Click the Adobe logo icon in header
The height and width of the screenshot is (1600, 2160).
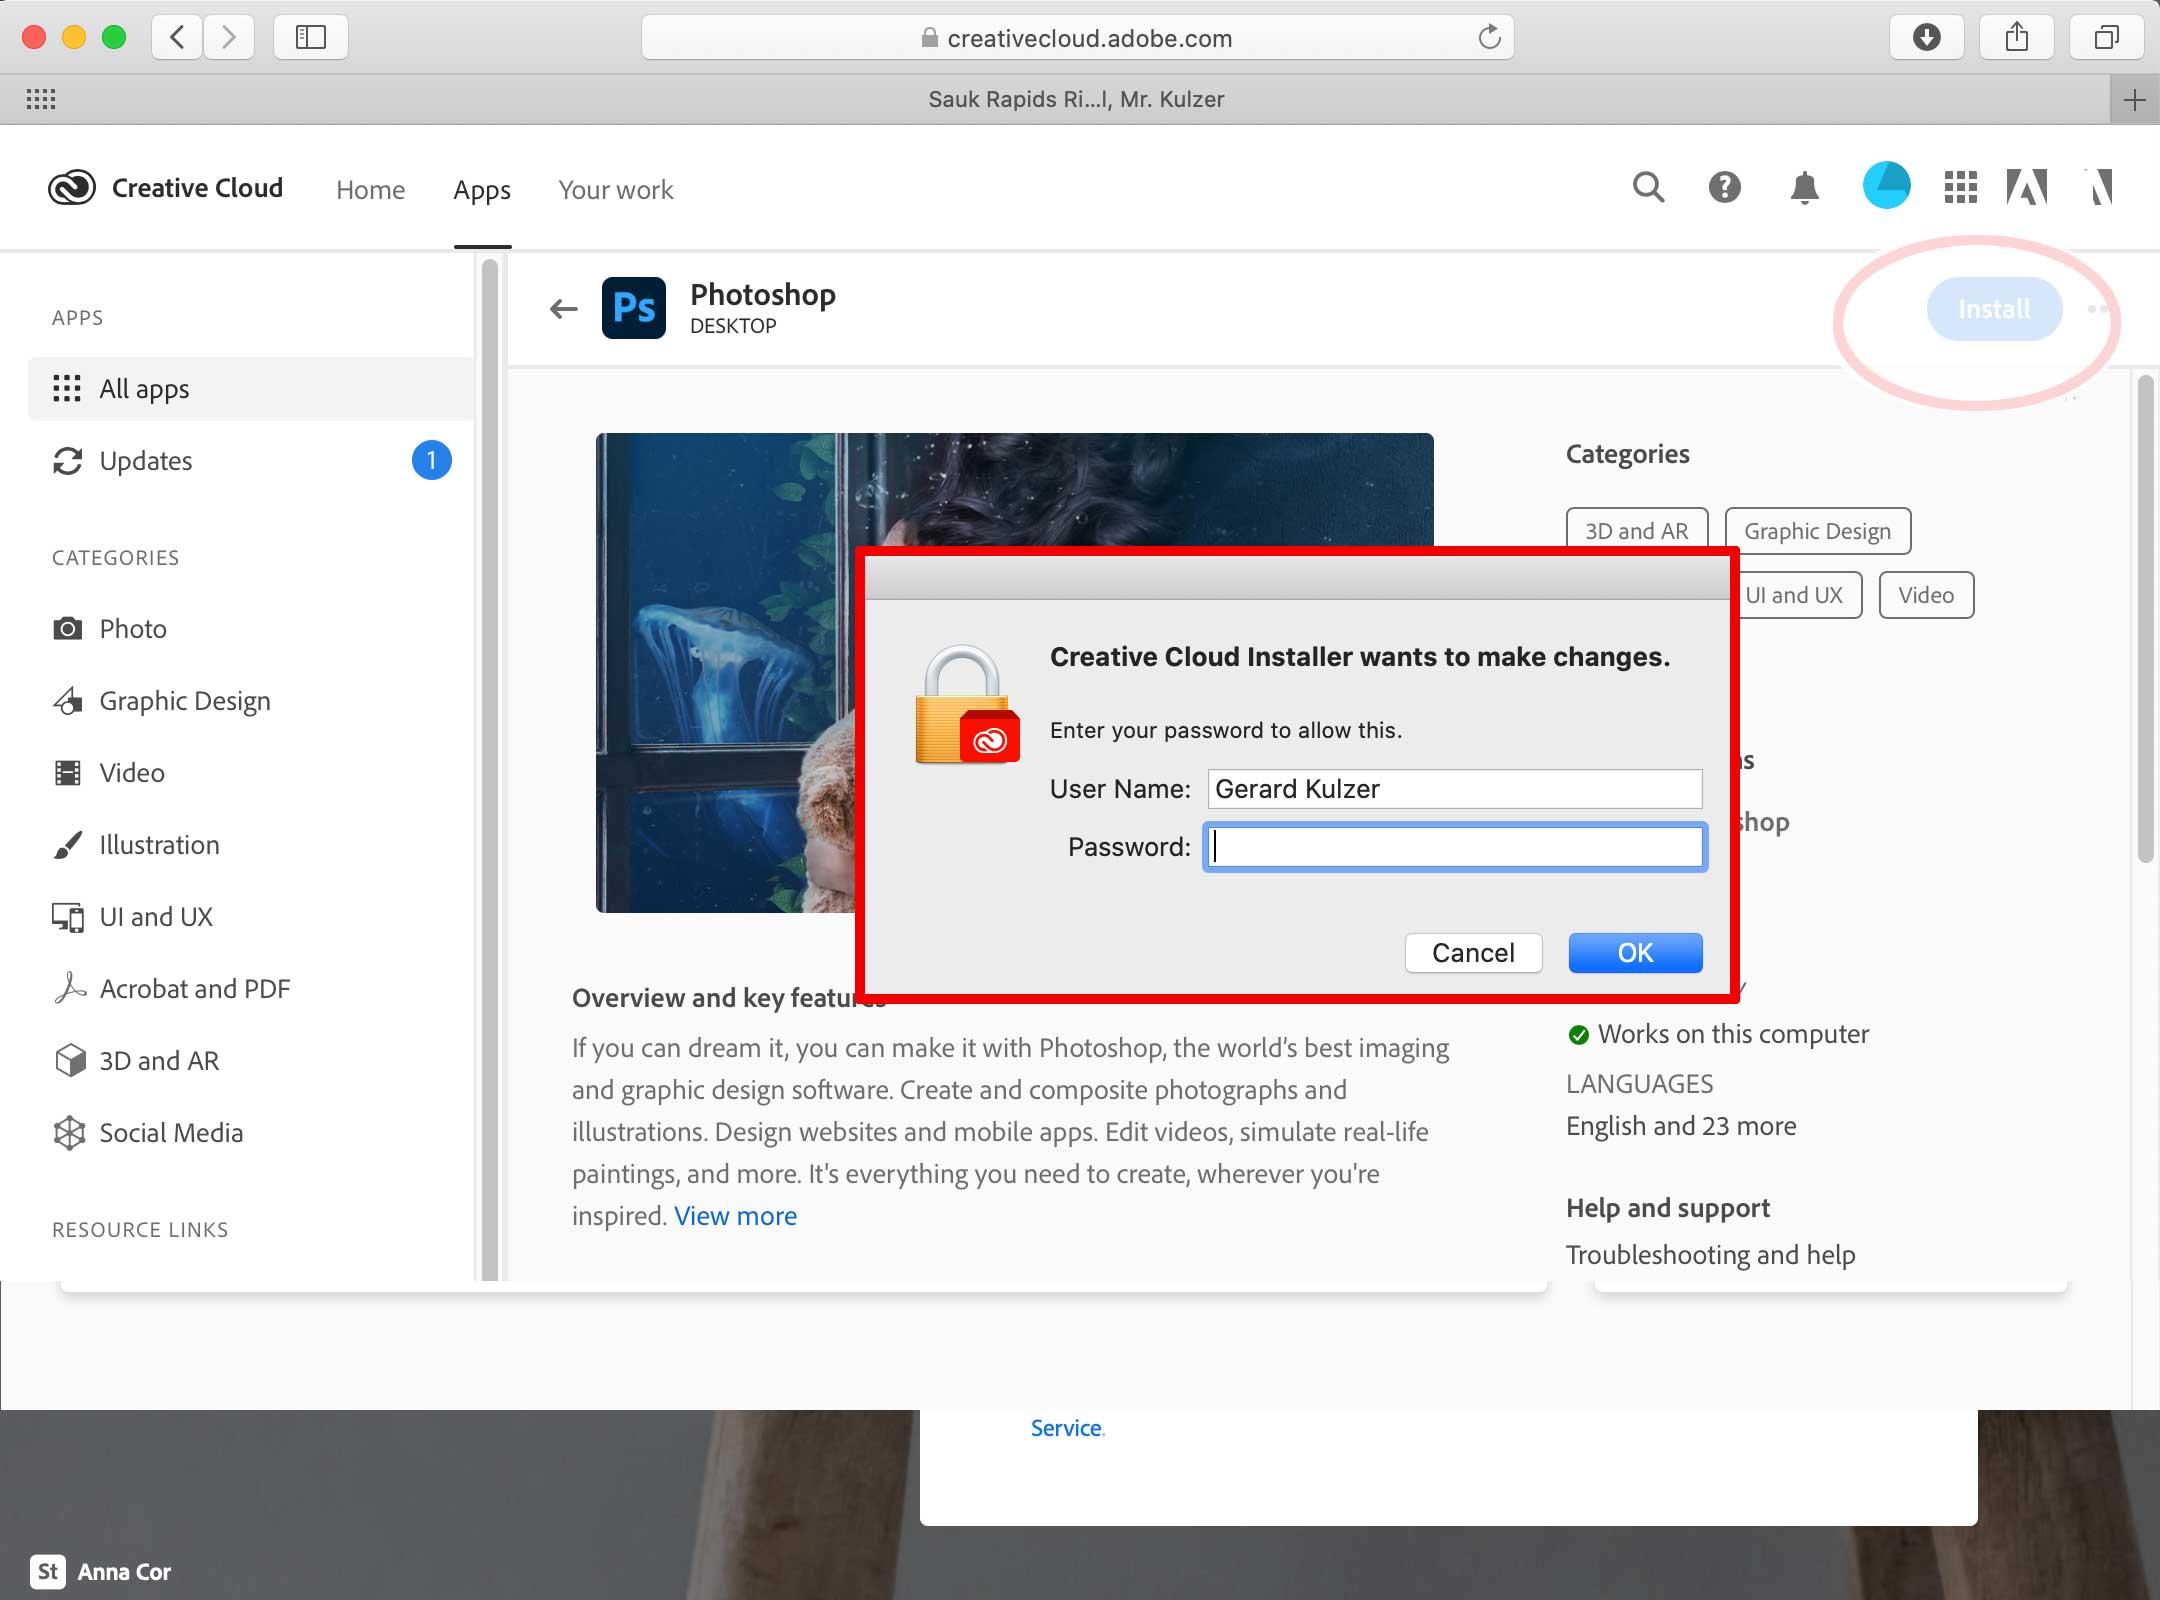(x=2027, y=187)
